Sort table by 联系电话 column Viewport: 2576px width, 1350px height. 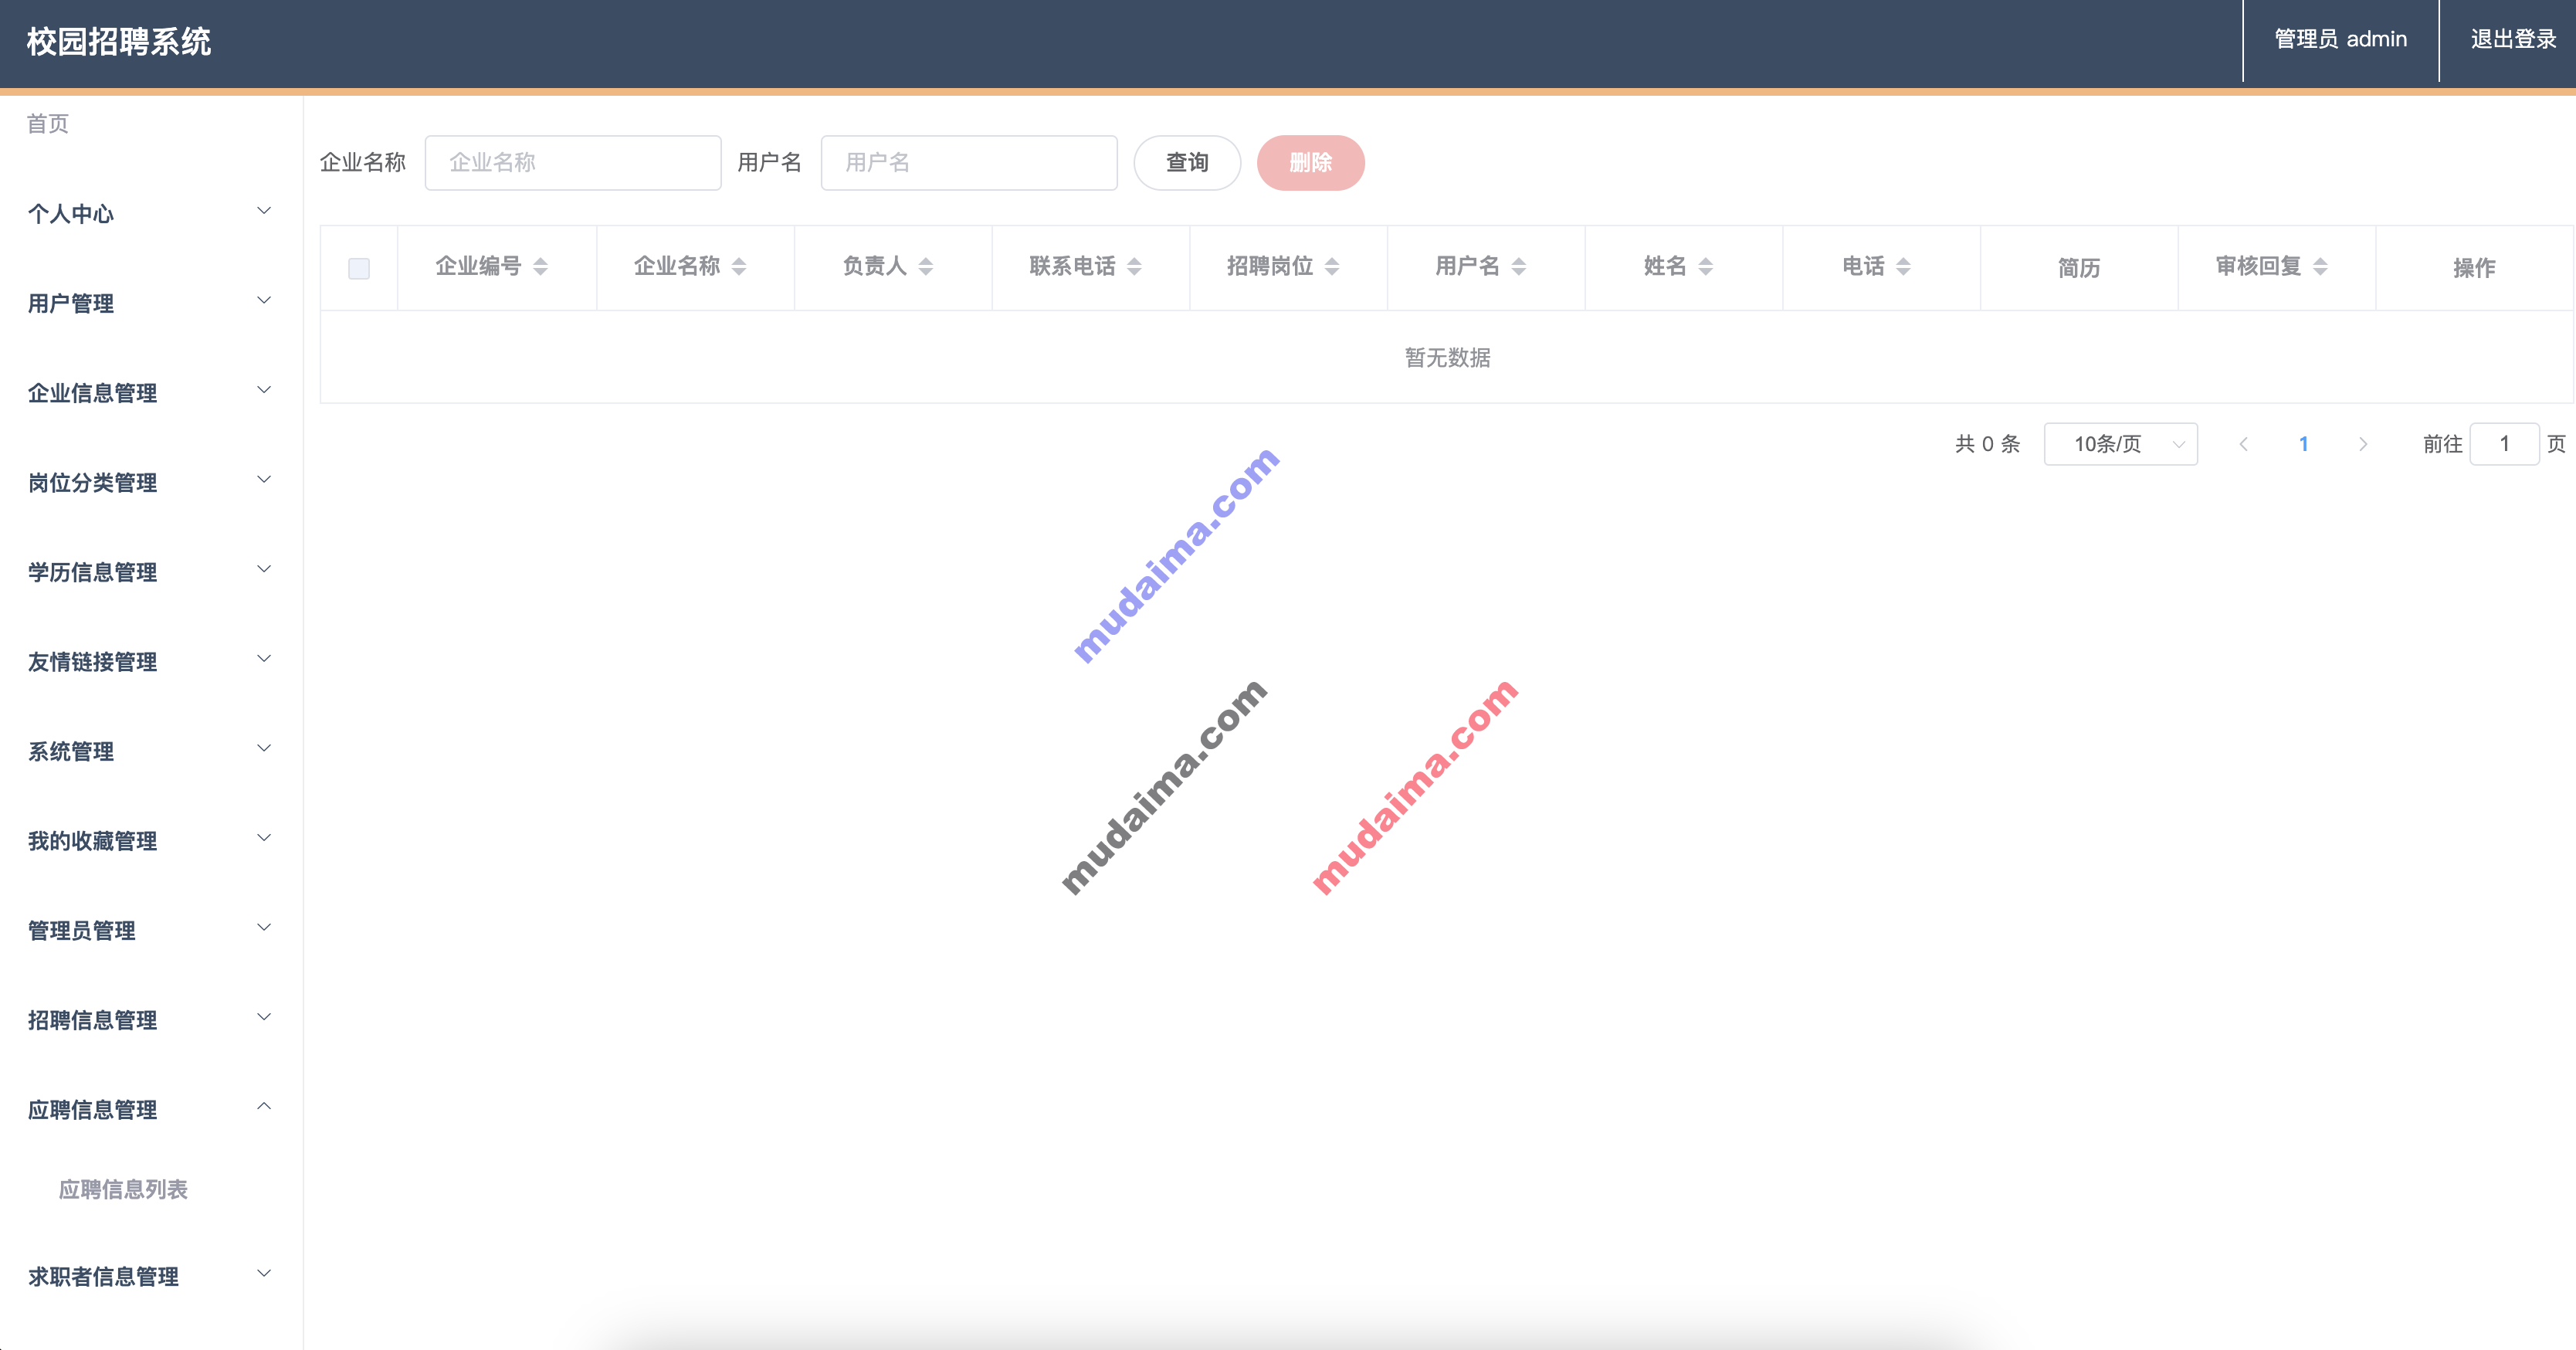1134,266
